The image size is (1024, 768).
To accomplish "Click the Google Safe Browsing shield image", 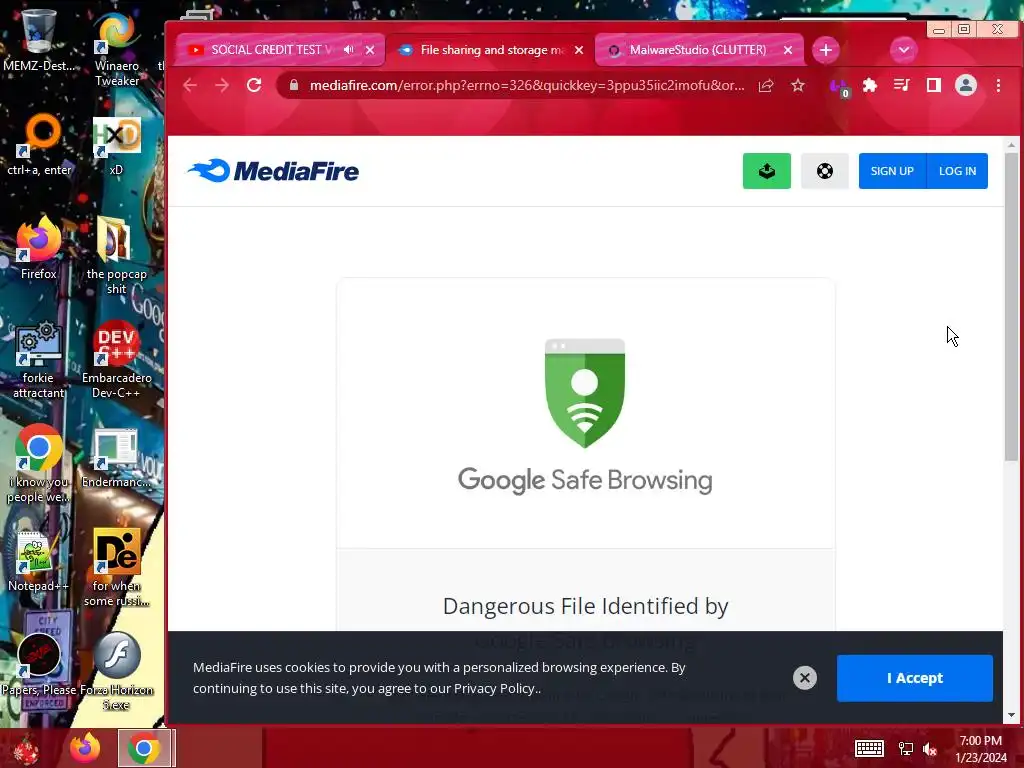I will pyautogui.click(x=584, y=393).
